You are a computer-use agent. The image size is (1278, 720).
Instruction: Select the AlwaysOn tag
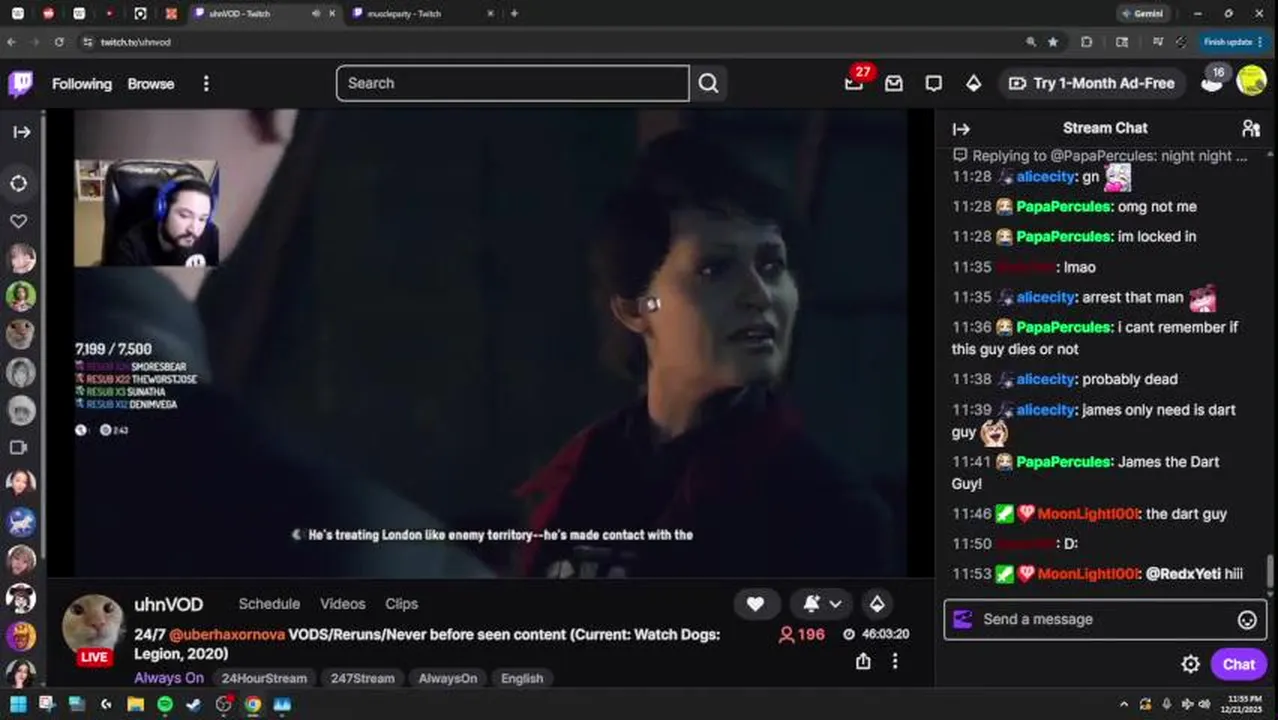448,678
